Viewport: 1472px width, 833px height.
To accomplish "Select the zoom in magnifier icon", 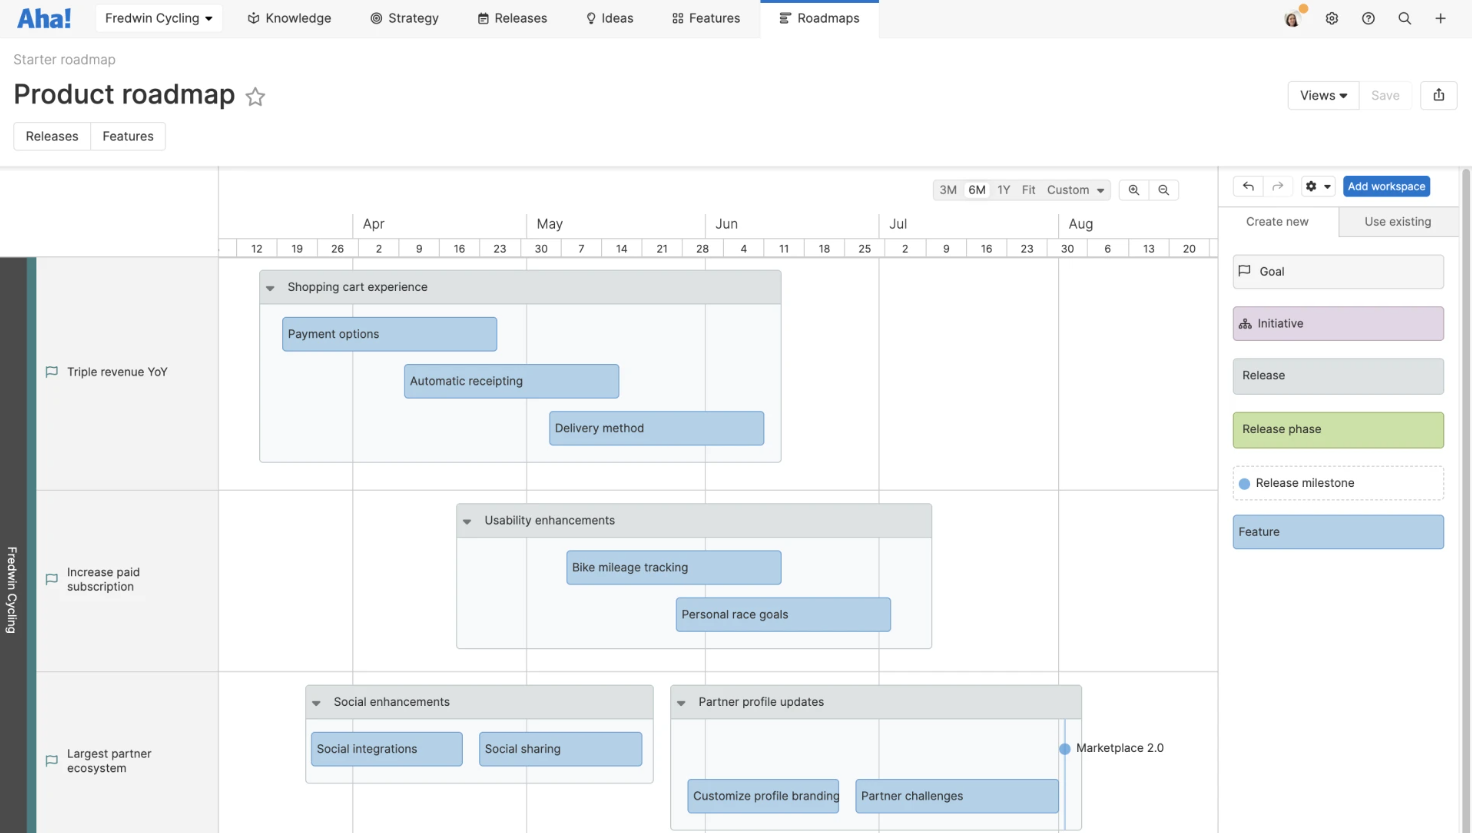I will [x=1133, y=189].
